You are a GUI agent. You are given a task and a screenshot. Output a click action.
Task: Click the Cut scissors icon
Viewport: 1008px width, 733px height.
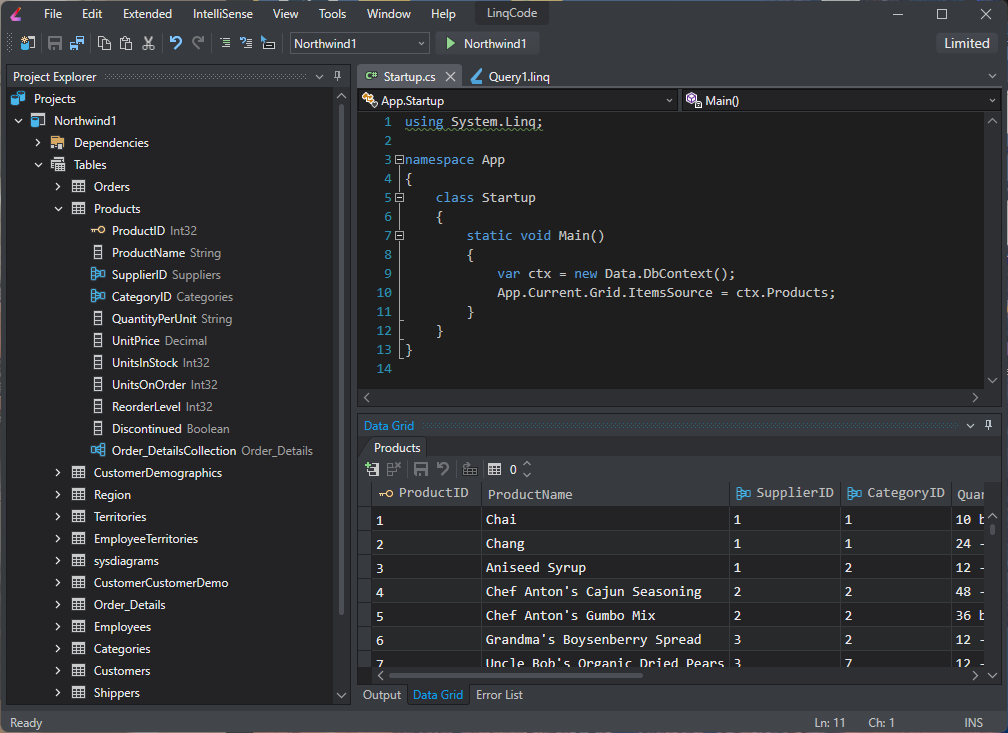pos(148,43)
